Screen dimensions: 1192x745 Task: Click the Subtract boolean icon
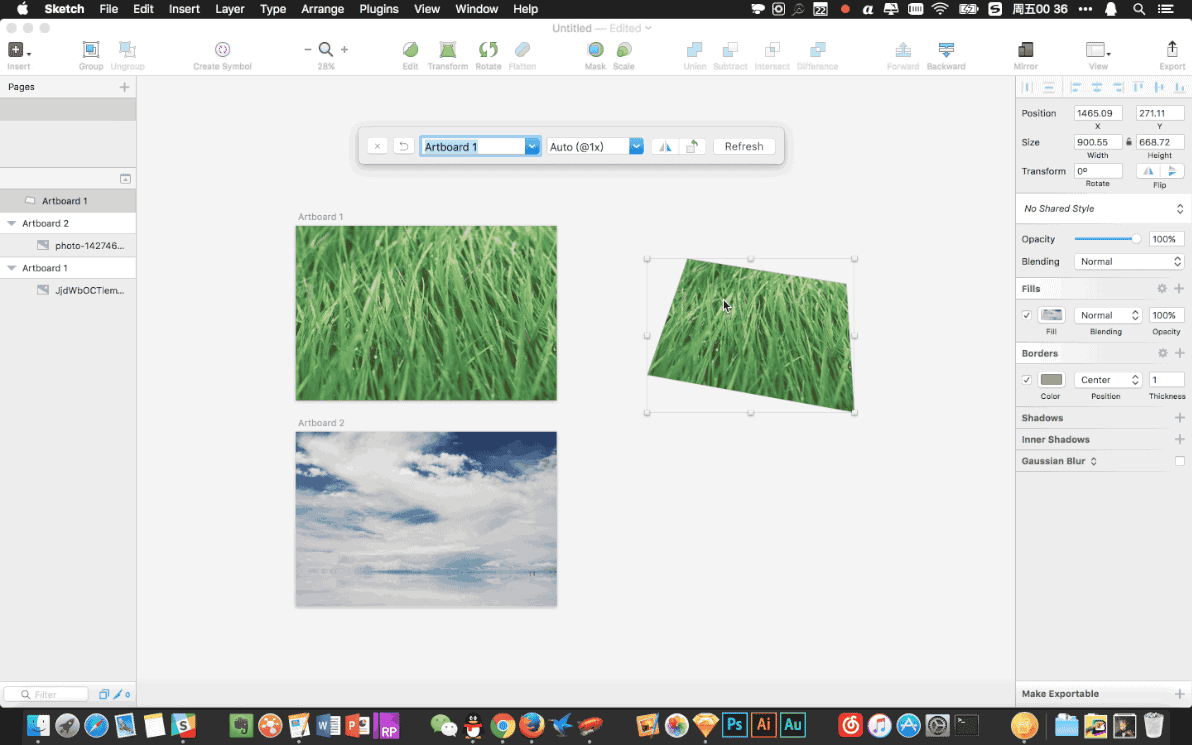pyautogui.click(x=730, y=50)
